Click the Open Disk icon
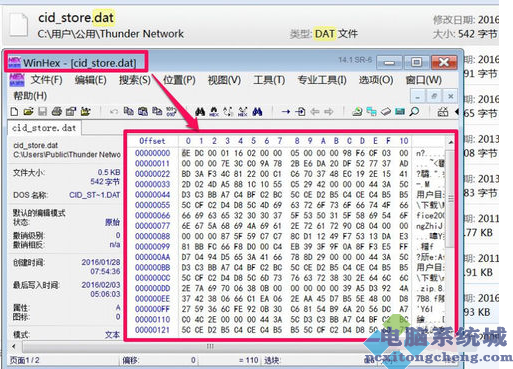Screen dimensions: 513x369 coord(357,112)
